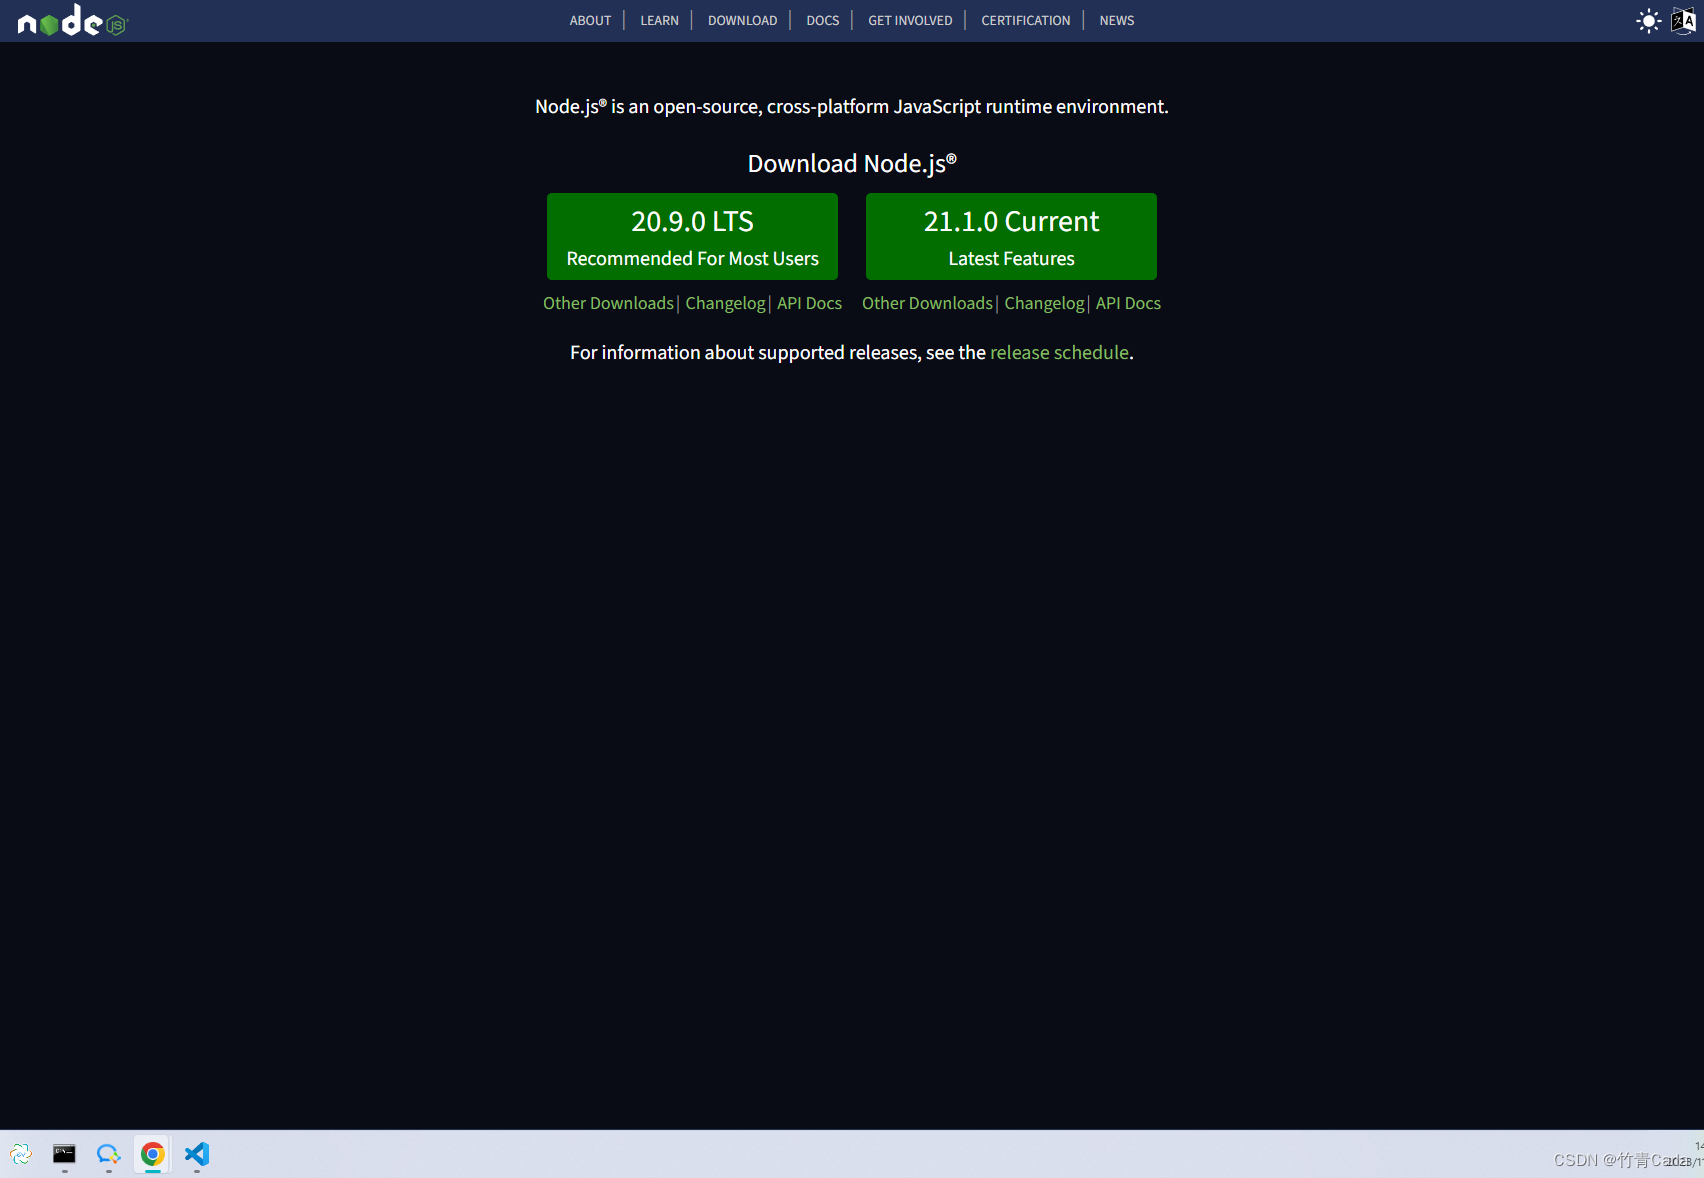Open the DOCS nav item
The width and height of the screenshot is (1704, 1178).
point(822,21)
